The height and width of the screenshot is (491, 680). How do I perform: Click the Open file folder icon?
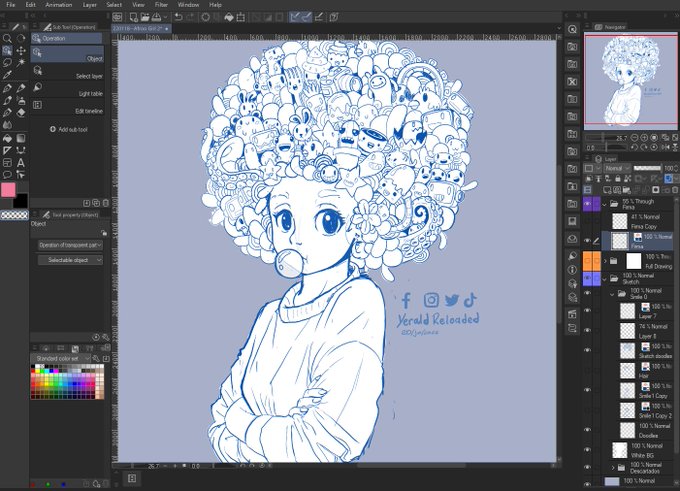[145, 17]
